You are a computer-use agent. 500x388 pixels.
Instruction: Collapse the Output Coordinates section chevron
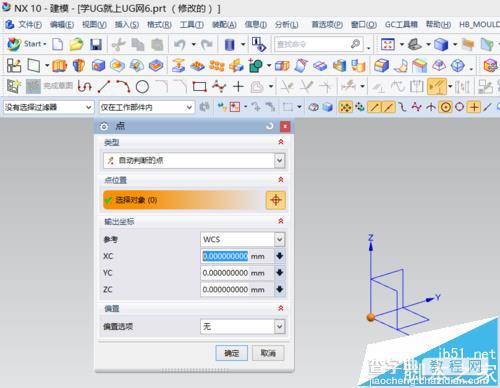[281, 221]
